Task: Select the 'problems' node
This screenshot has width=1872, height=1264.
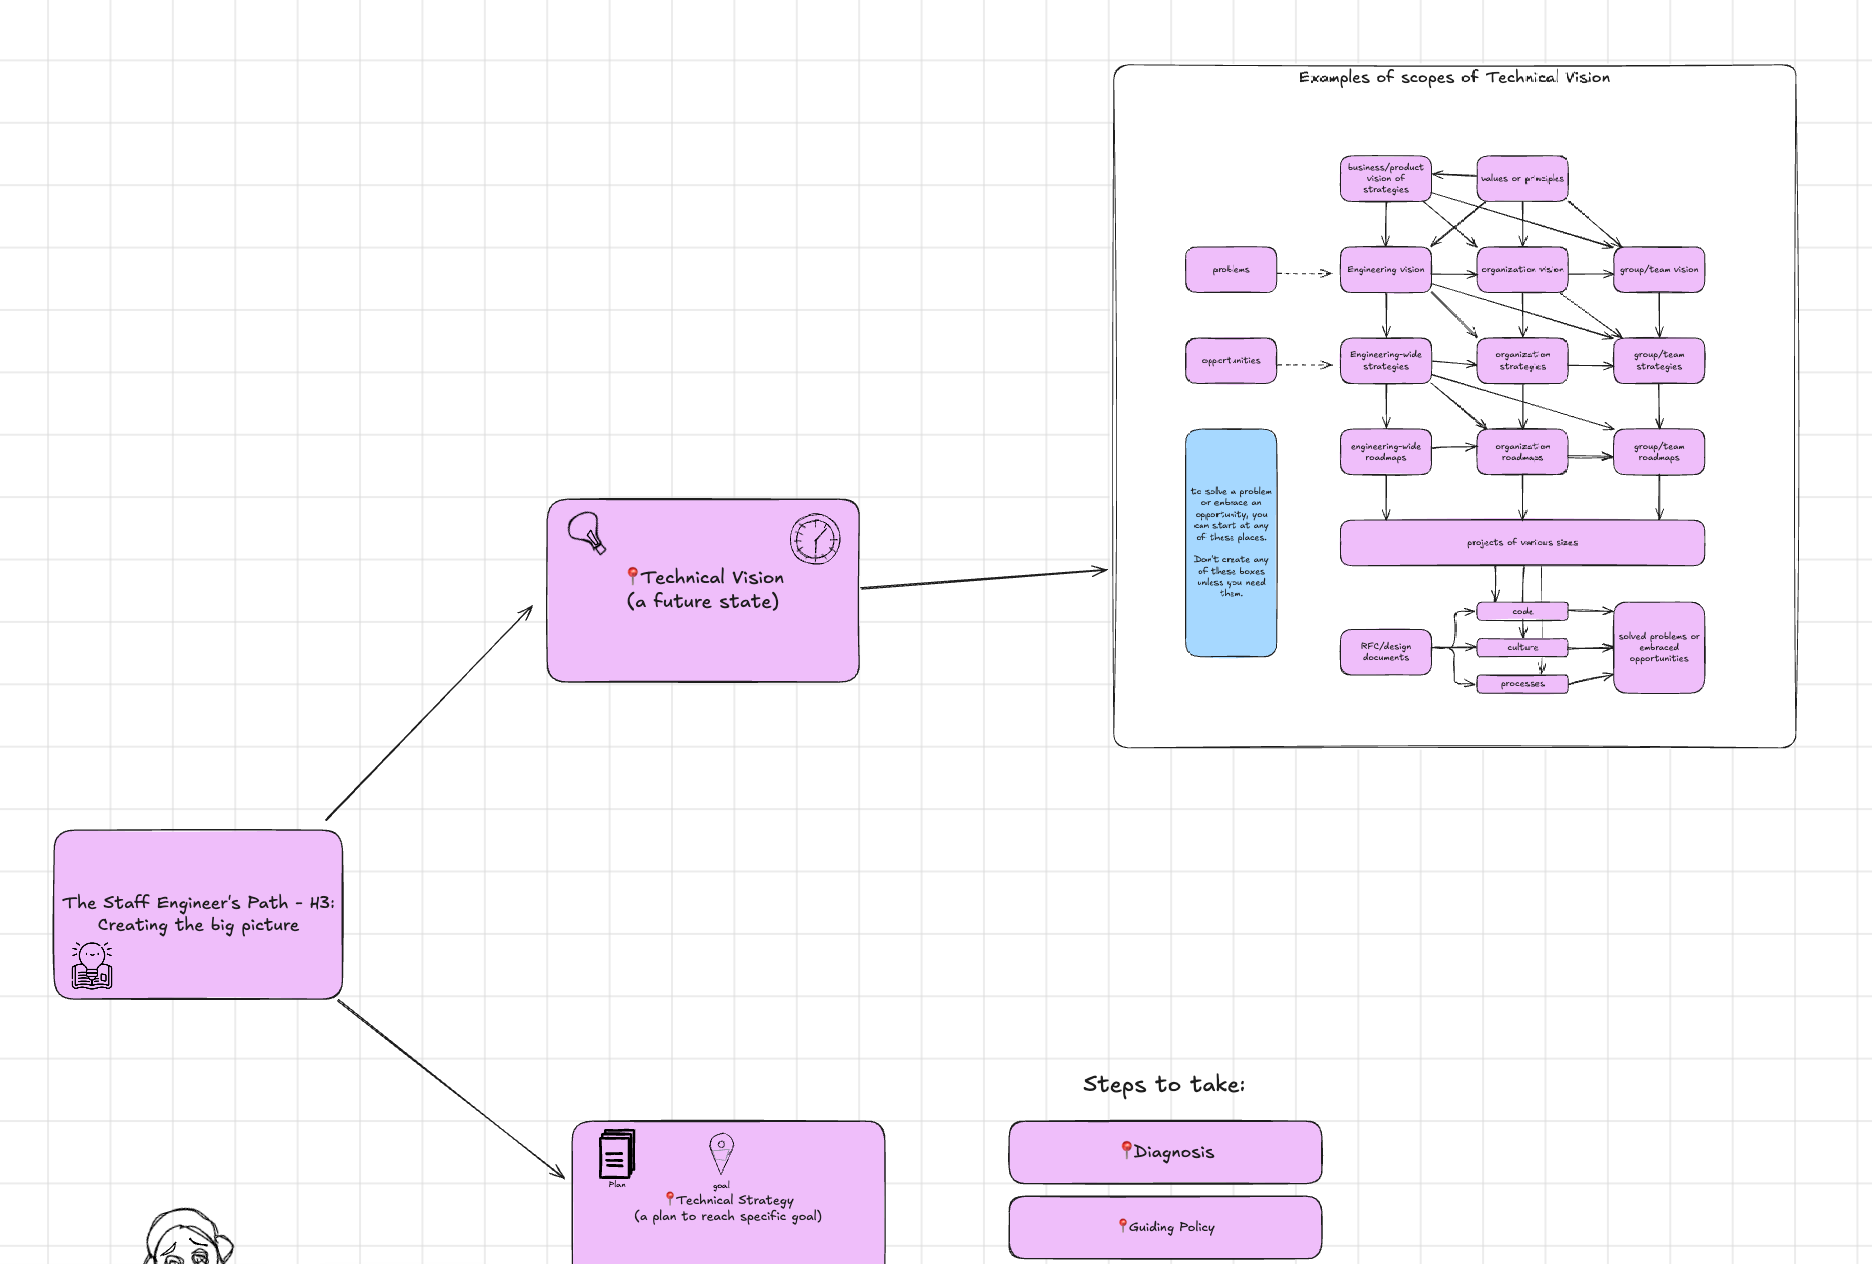Action: coord(1230,270)
